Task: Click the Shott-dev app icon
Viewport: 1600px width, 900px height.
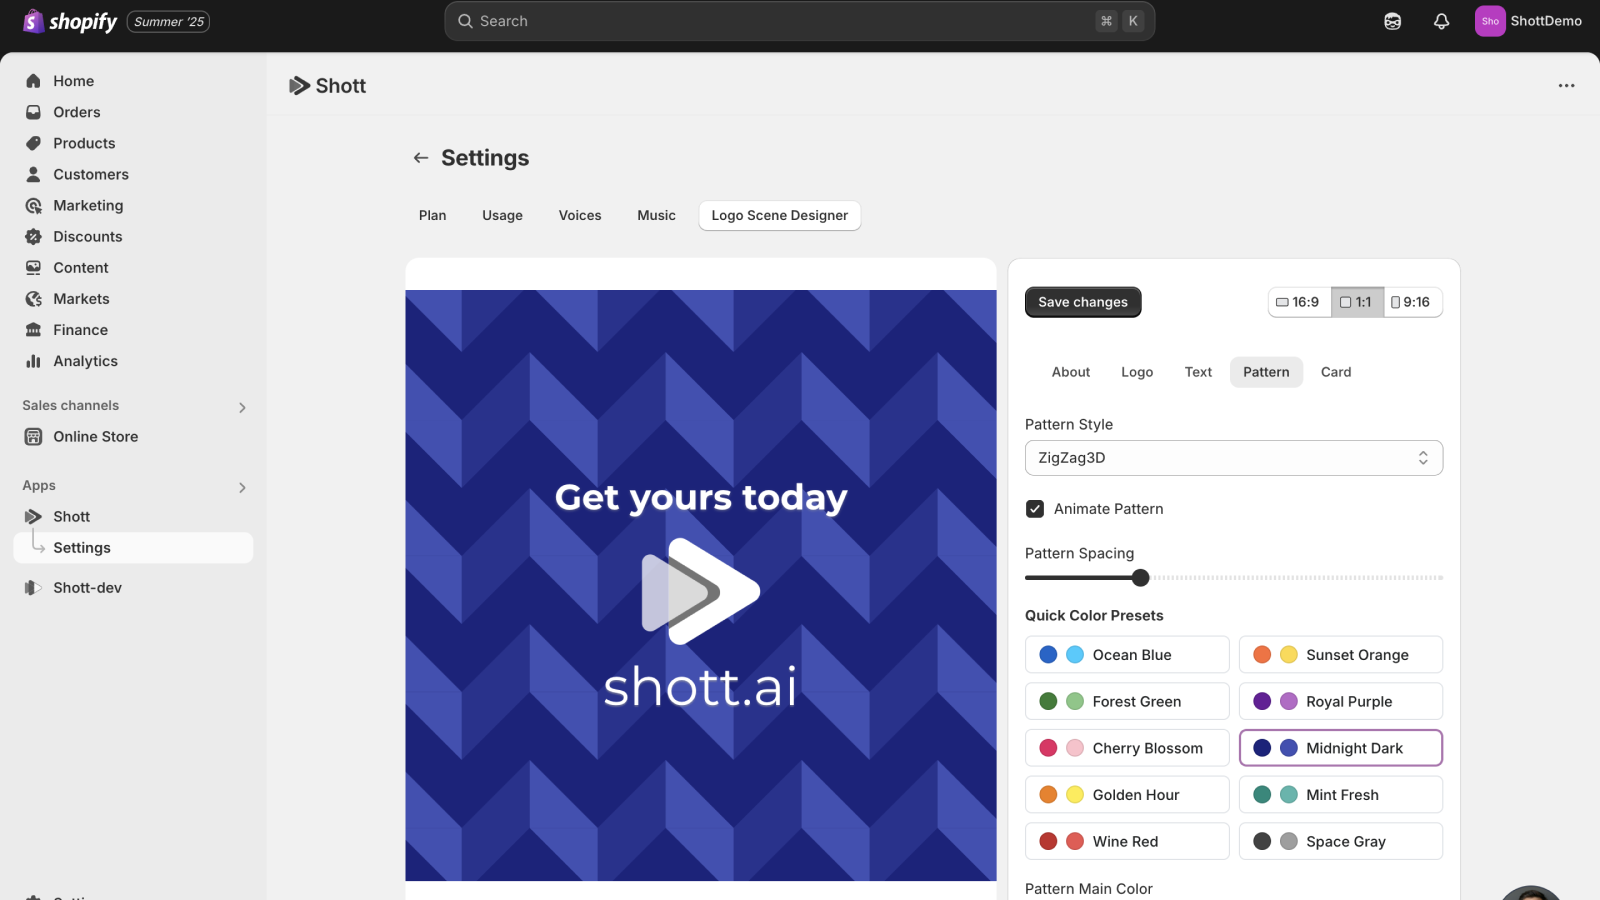Action: (x=33, y=587)
